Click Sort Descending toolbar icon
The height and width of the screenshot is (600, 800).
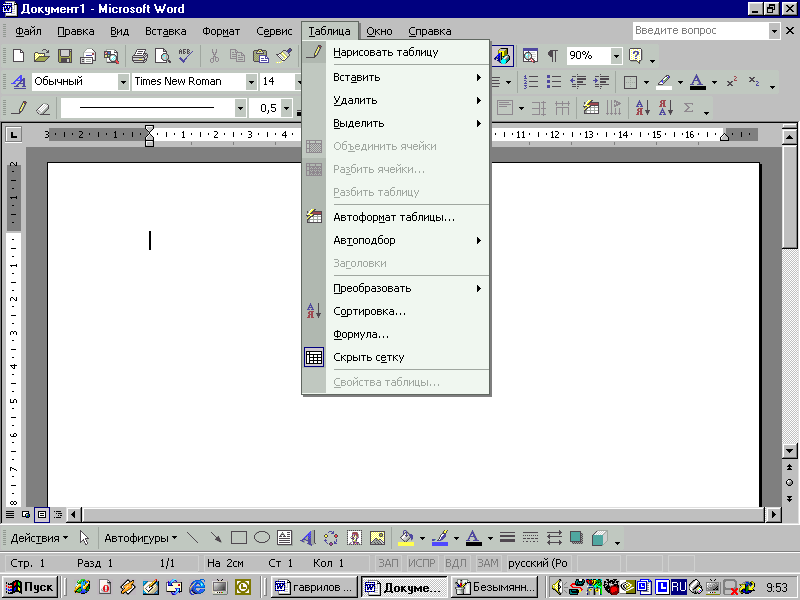tap(665, 108)
